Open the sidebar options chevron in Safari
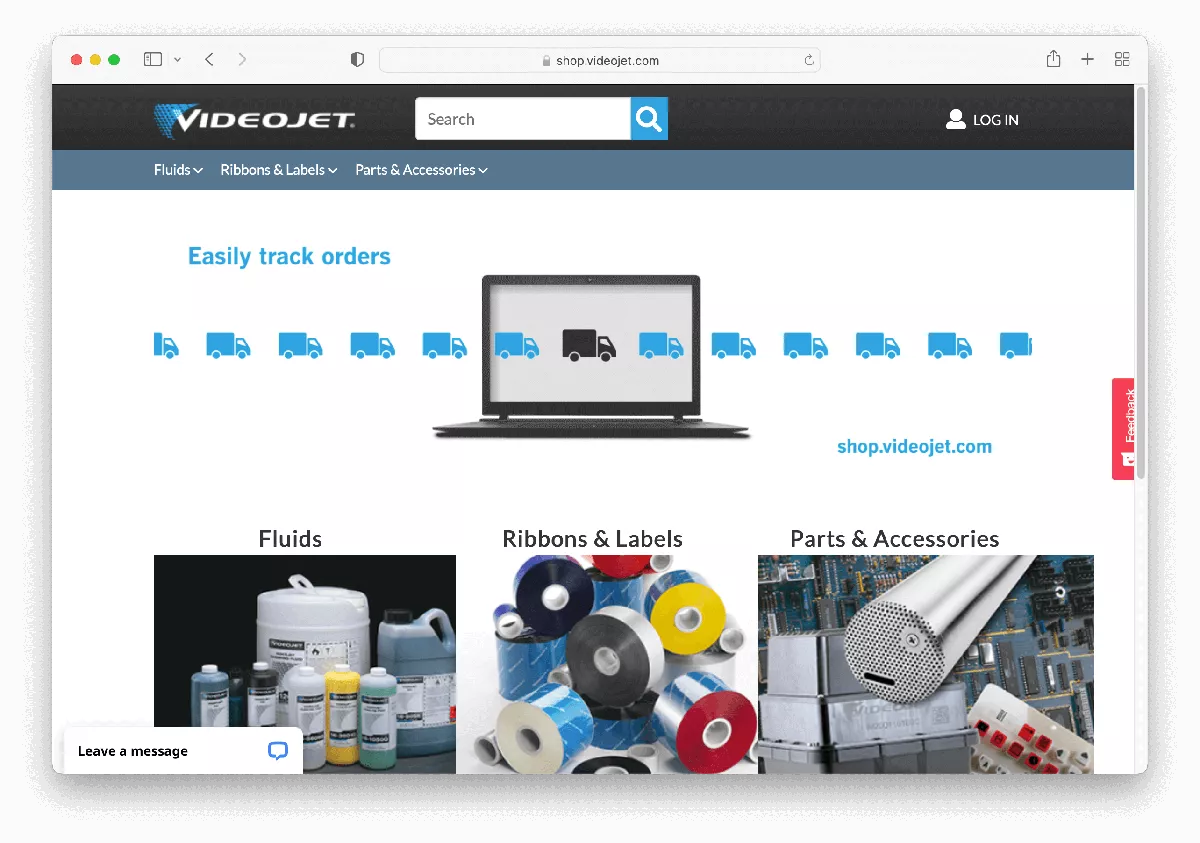The height and width of the screenshot is (843, 1200). tap(178, 60)
